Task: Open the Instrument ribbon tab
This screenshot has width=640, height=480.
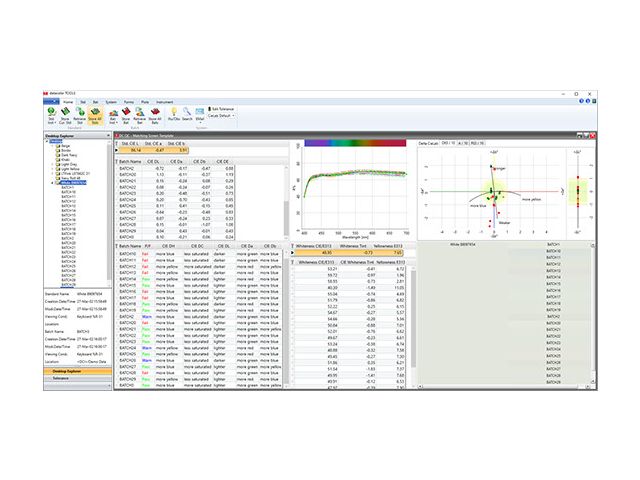Action: (165, 101)
